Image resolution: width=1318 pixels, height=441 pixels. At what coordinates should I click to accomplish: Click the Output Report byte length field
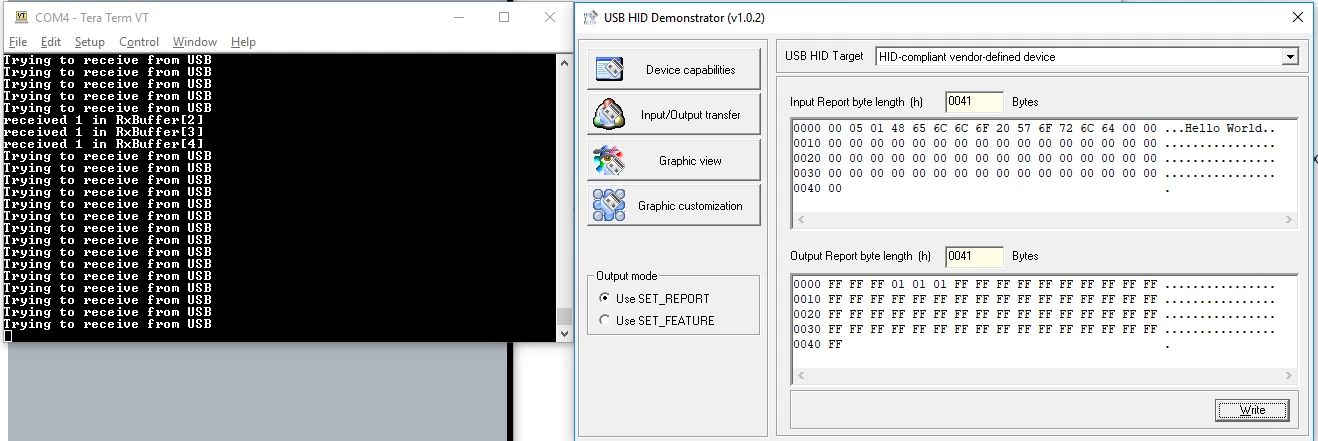click(974, 256)
